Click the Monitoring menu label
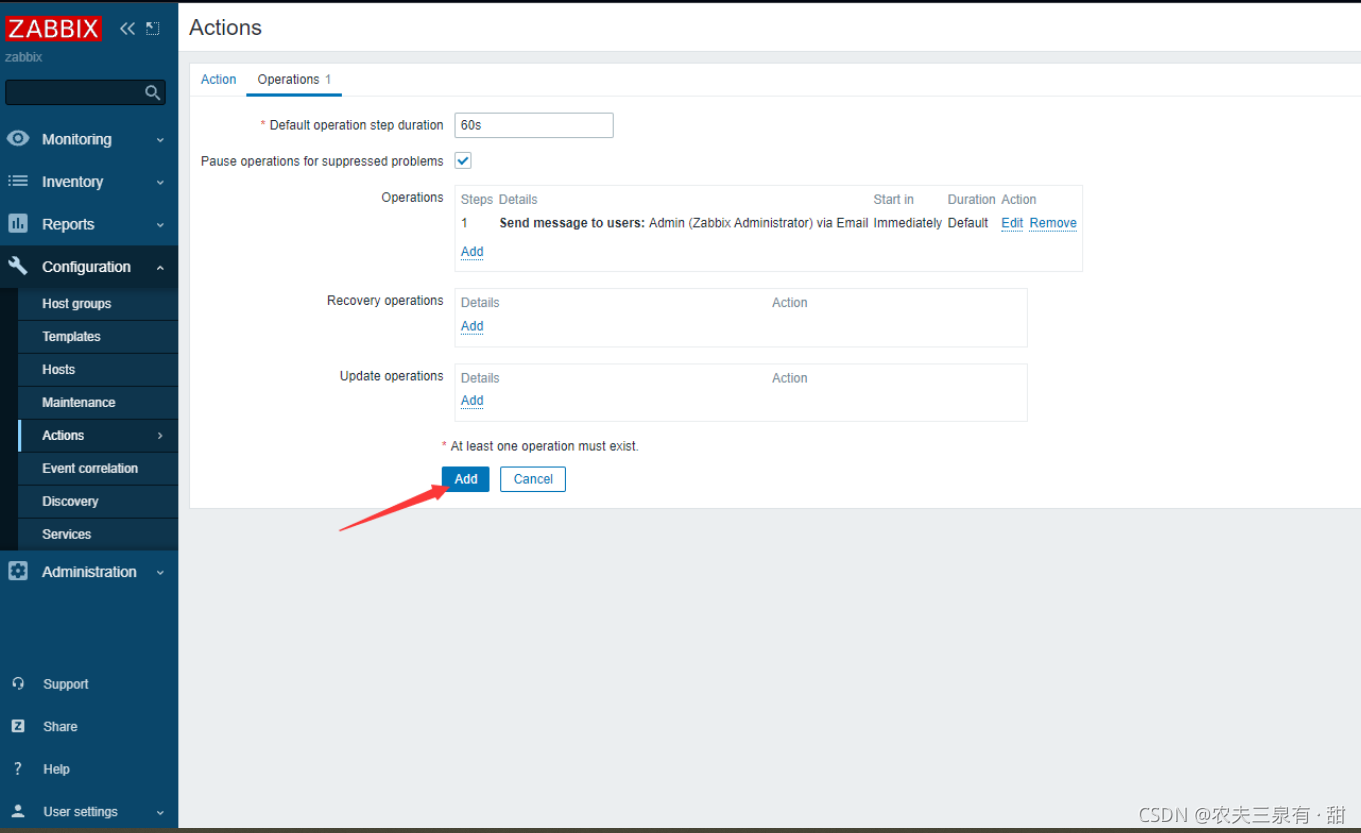The image size is (1361, 833). (x=77, y=139)
